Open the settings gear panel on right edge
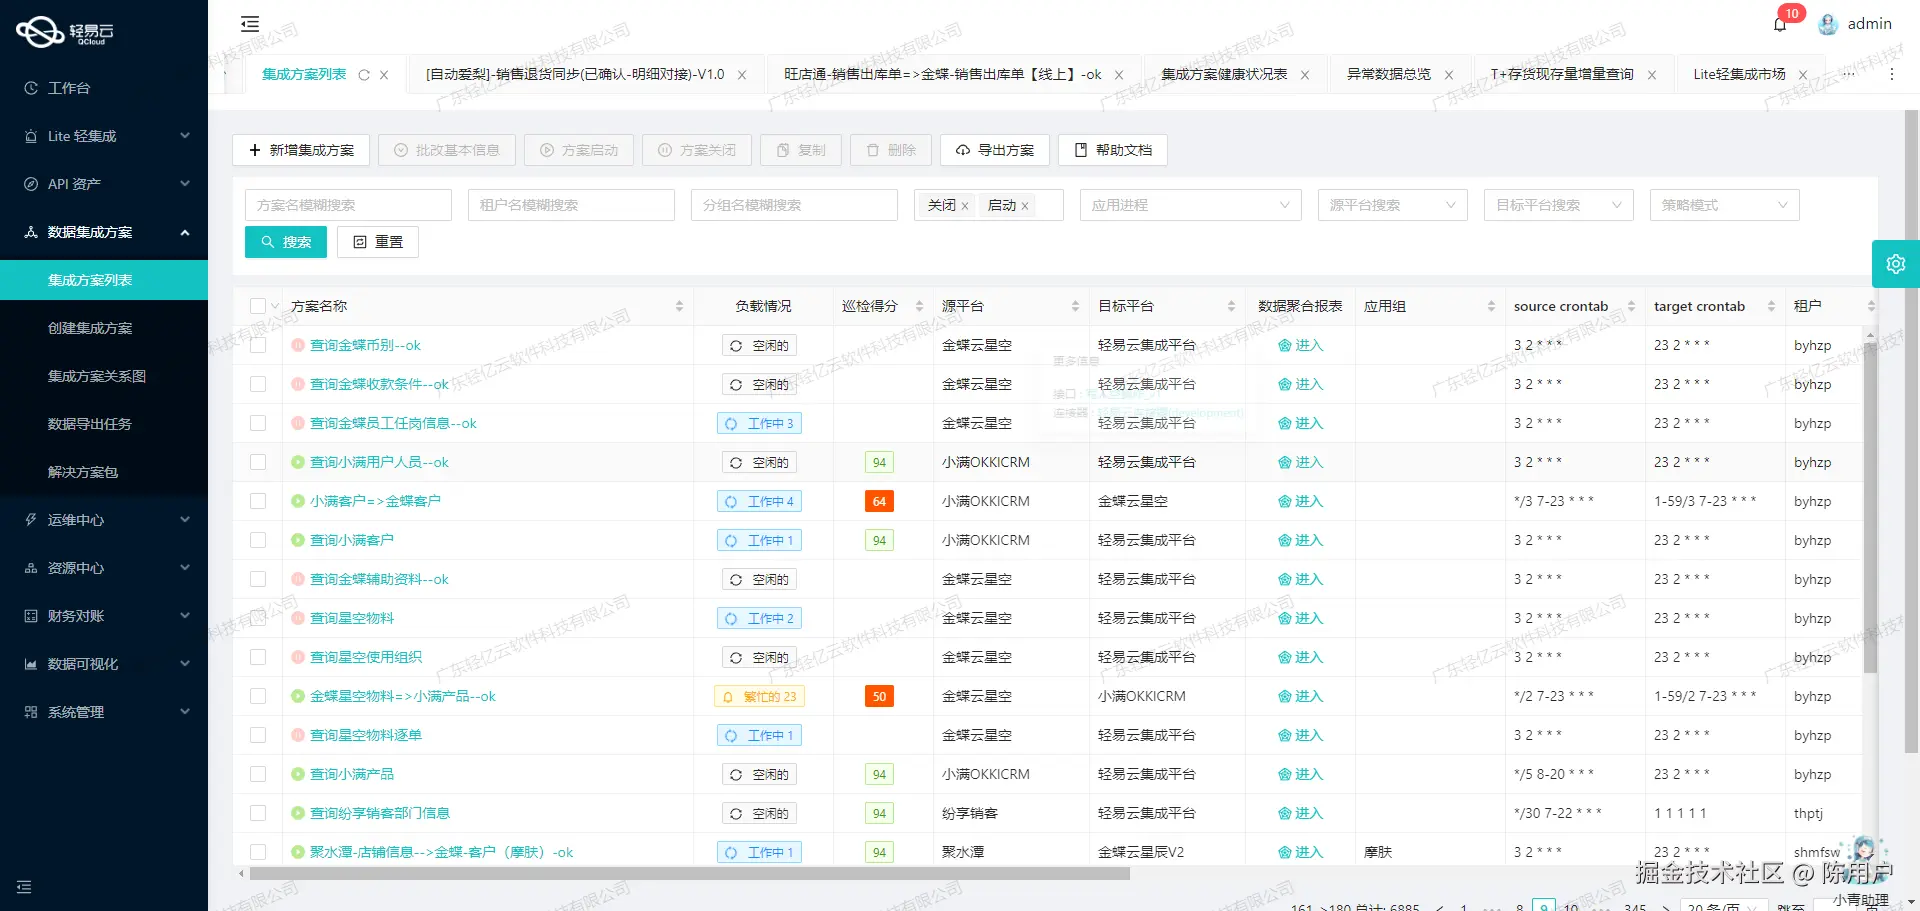The image size is (1920, 911). click(x=1896, y=263)
